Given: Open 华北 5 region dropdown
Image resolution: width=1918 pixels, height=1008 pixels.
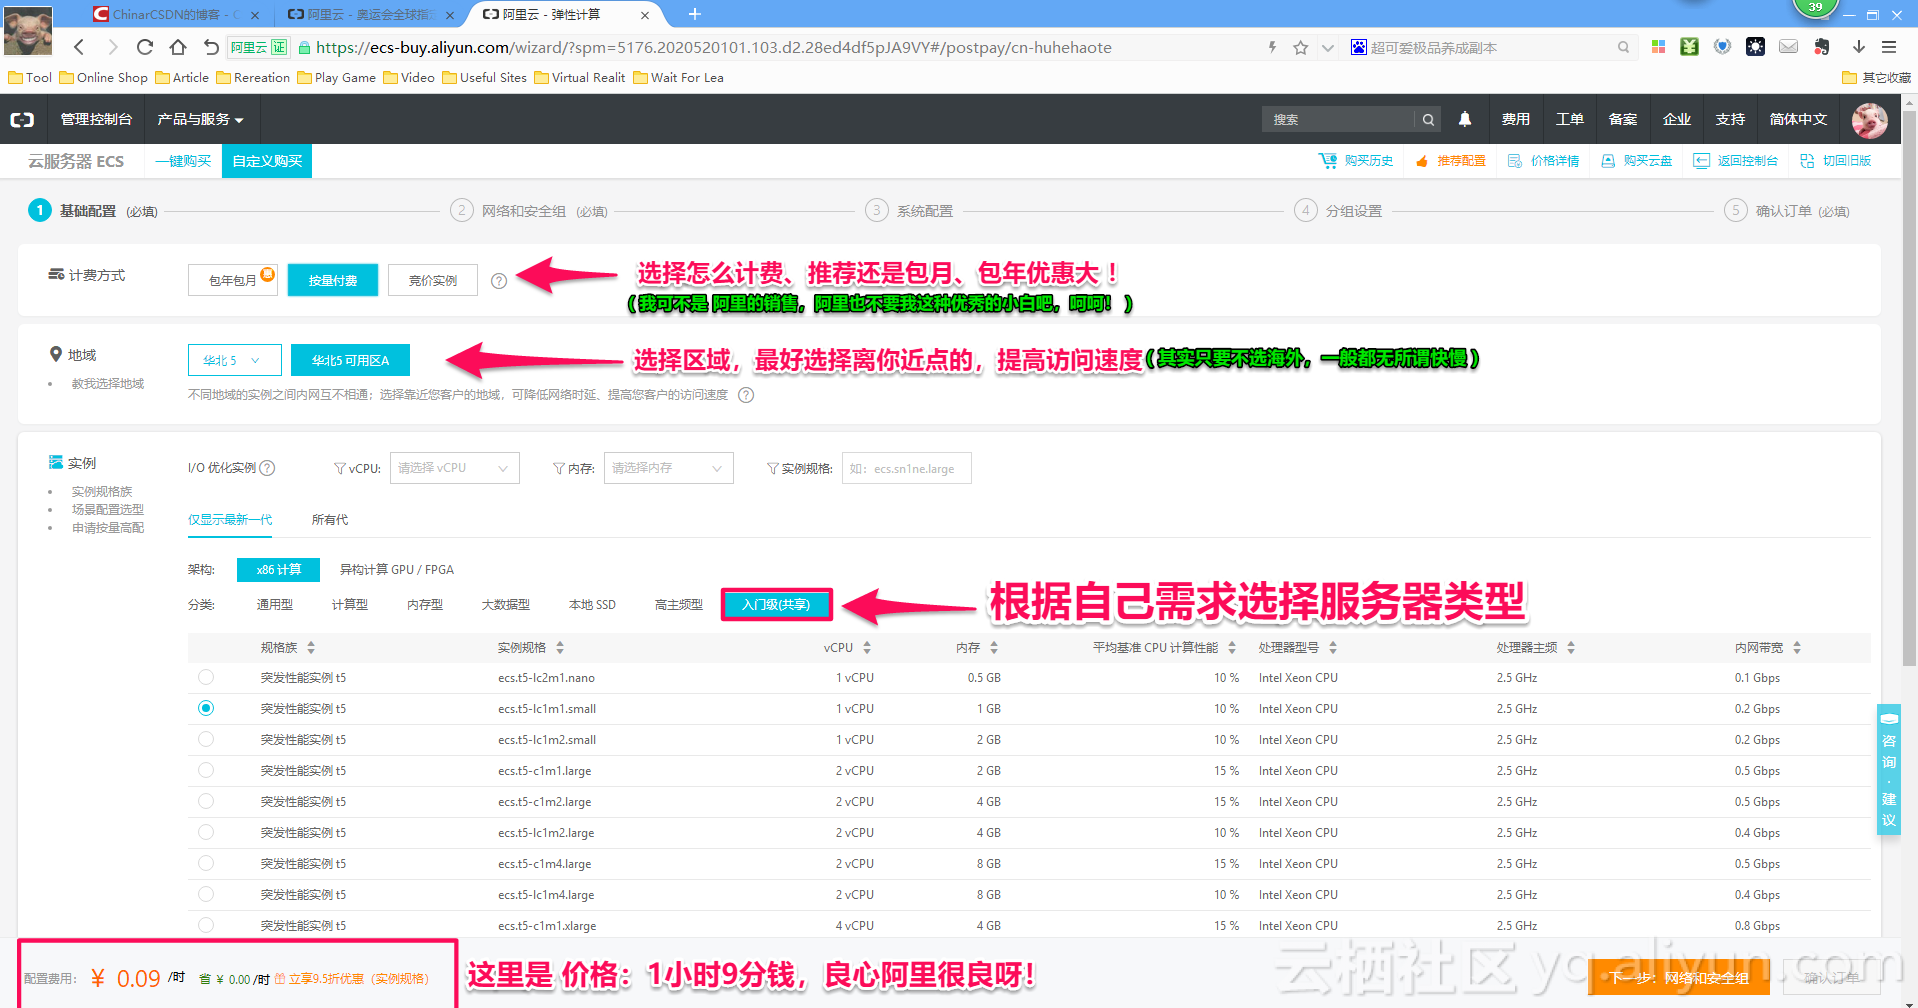Looking at the screenshot, I should pos(235,360).
